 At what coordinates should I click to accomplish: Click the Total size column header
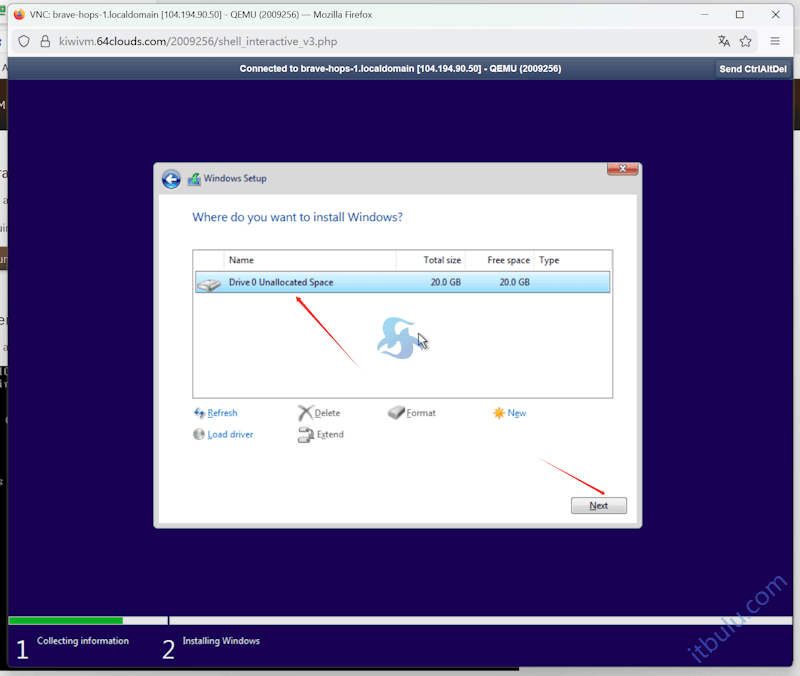(x=431, y=260)
